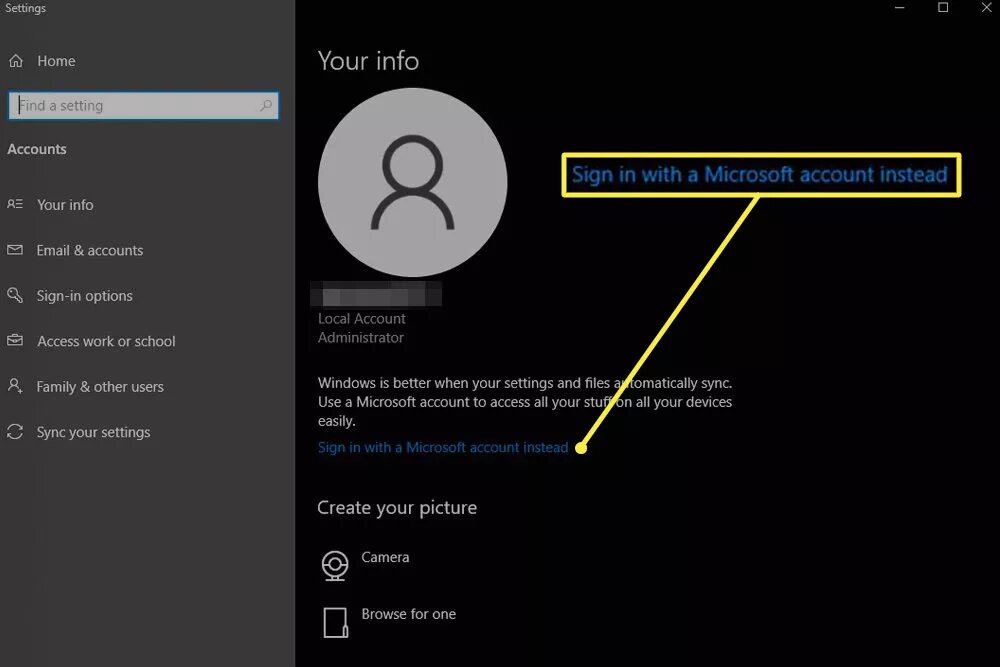Go to Sign-in options
1000x667 pixels.
coord(84,296)
